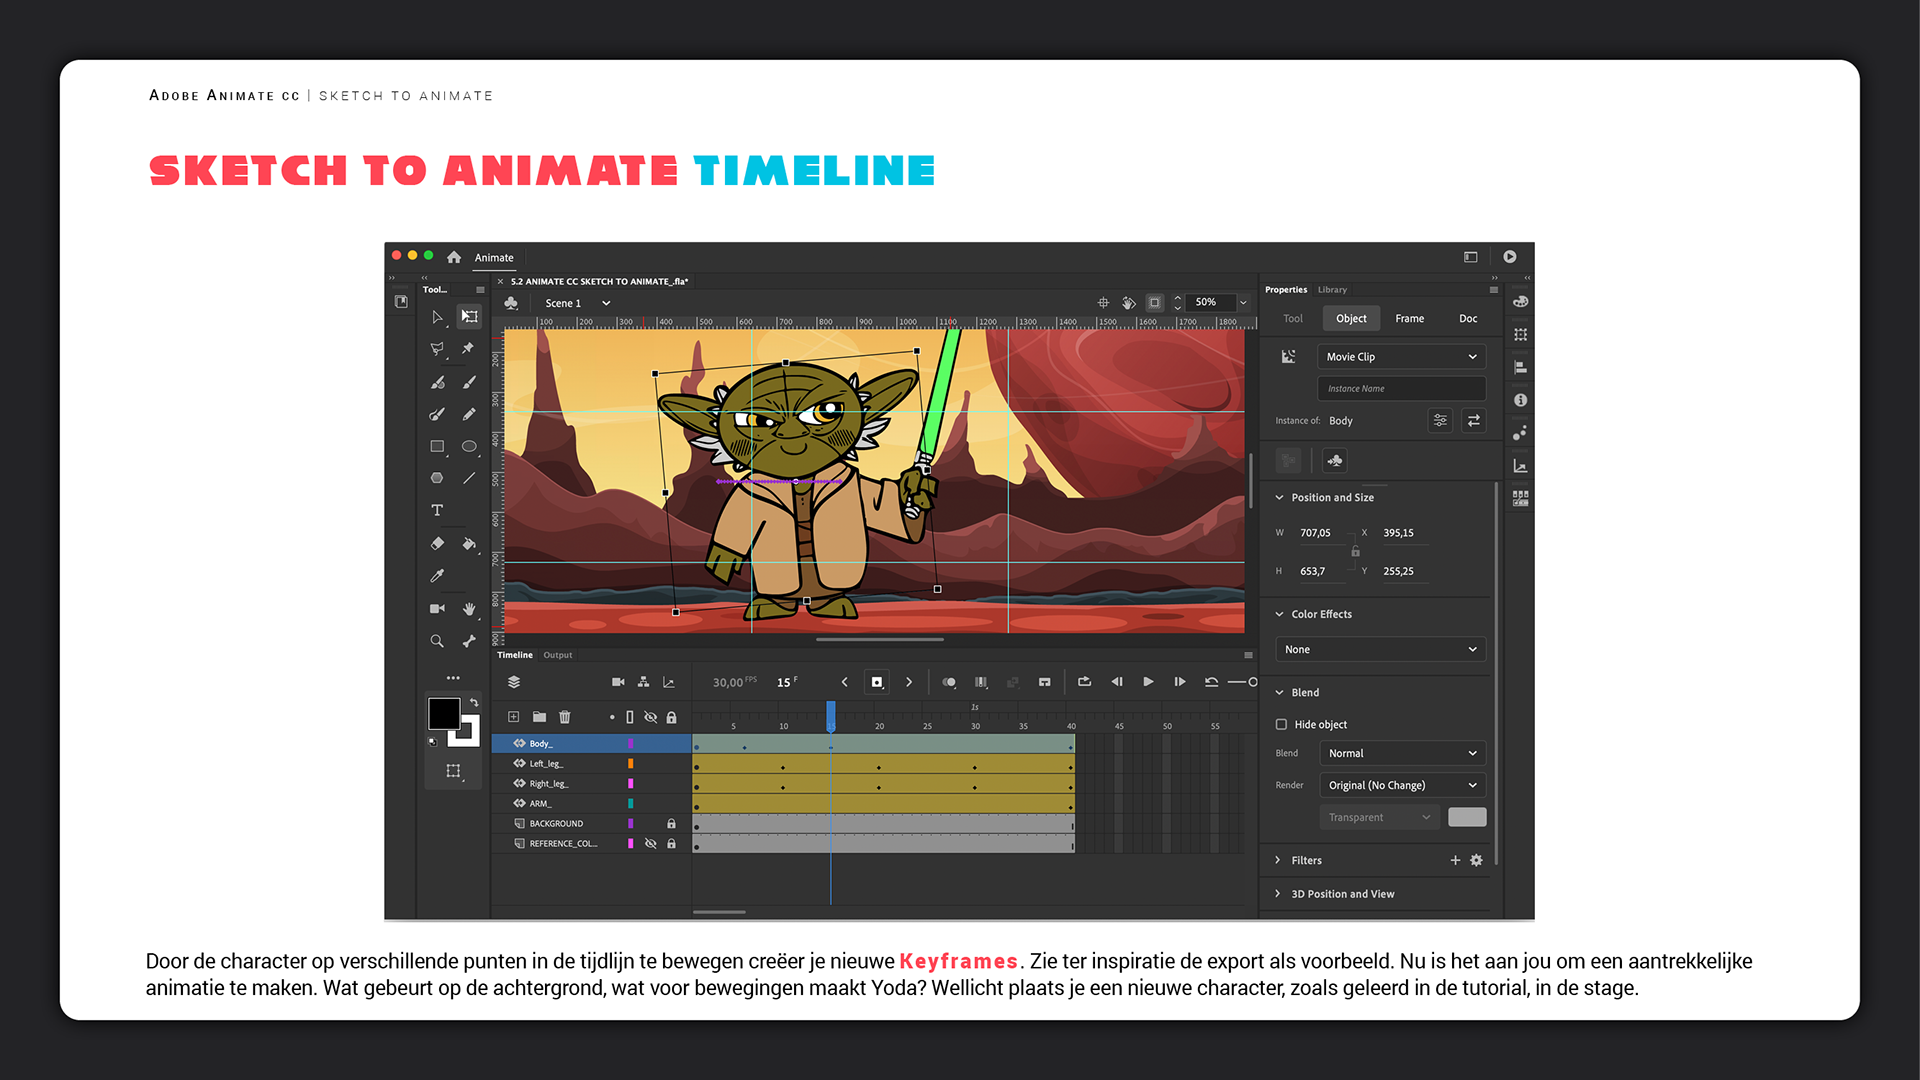The width and height of the screenshot is (1920, 1080).
Task: Click the Swap symbol button next to Body
Action: click(1473, 421)
